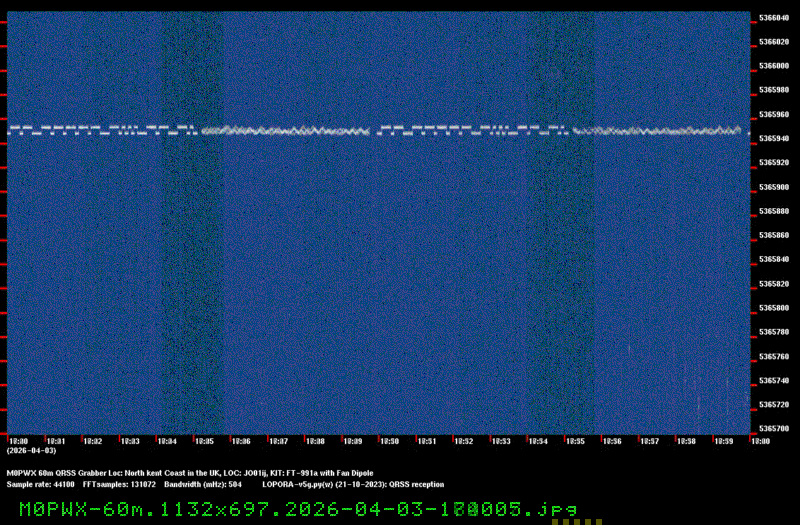Image resolution: width=800 pixels, height=525 pixels.
Task: Click the last time label on the time axis
Action: tap(758, 440)
